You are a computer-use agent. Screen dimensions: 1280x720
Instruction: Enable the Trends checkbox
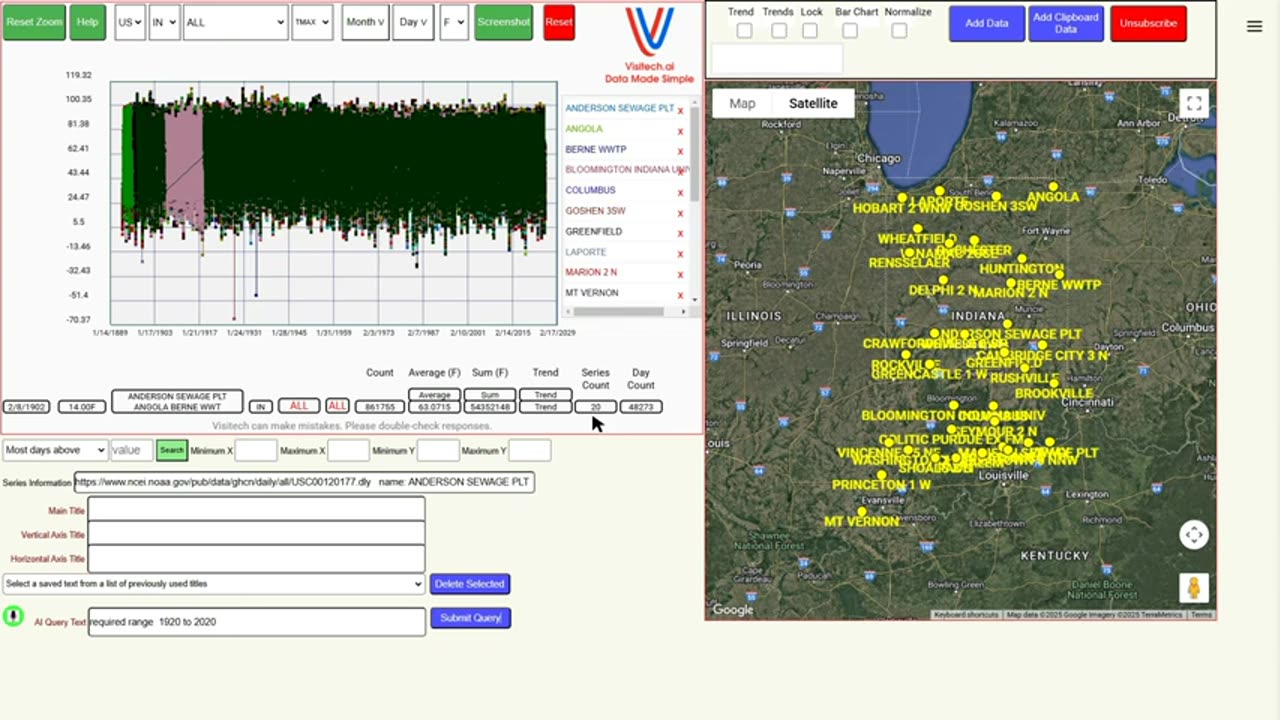click(x=779, y=31)
